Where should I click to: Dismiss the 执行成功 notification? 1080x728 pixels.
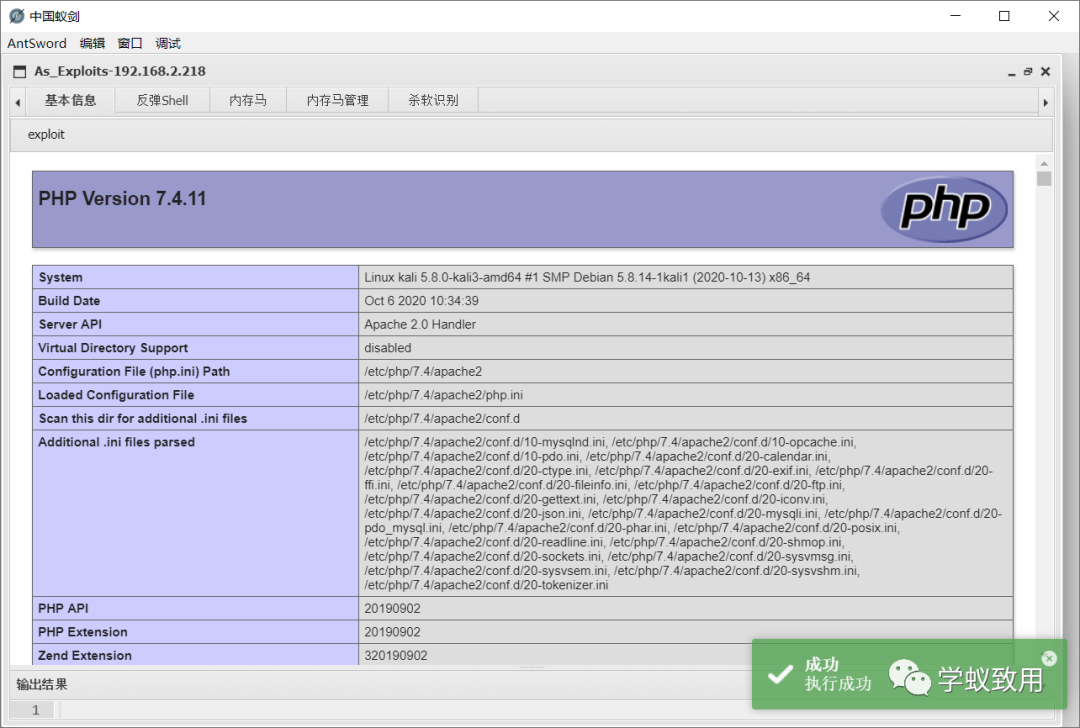click(x=1048, y=658)
